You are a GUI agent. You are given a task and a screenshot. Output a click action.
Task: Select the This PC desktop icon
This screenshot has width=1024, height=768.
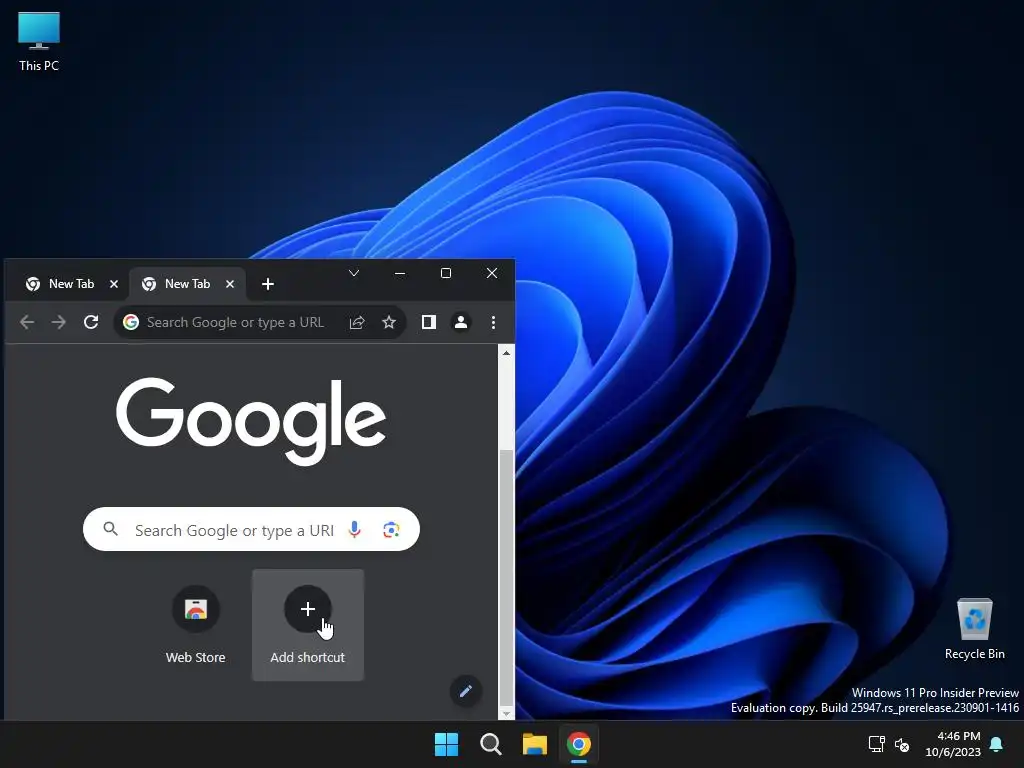(39, 41)
